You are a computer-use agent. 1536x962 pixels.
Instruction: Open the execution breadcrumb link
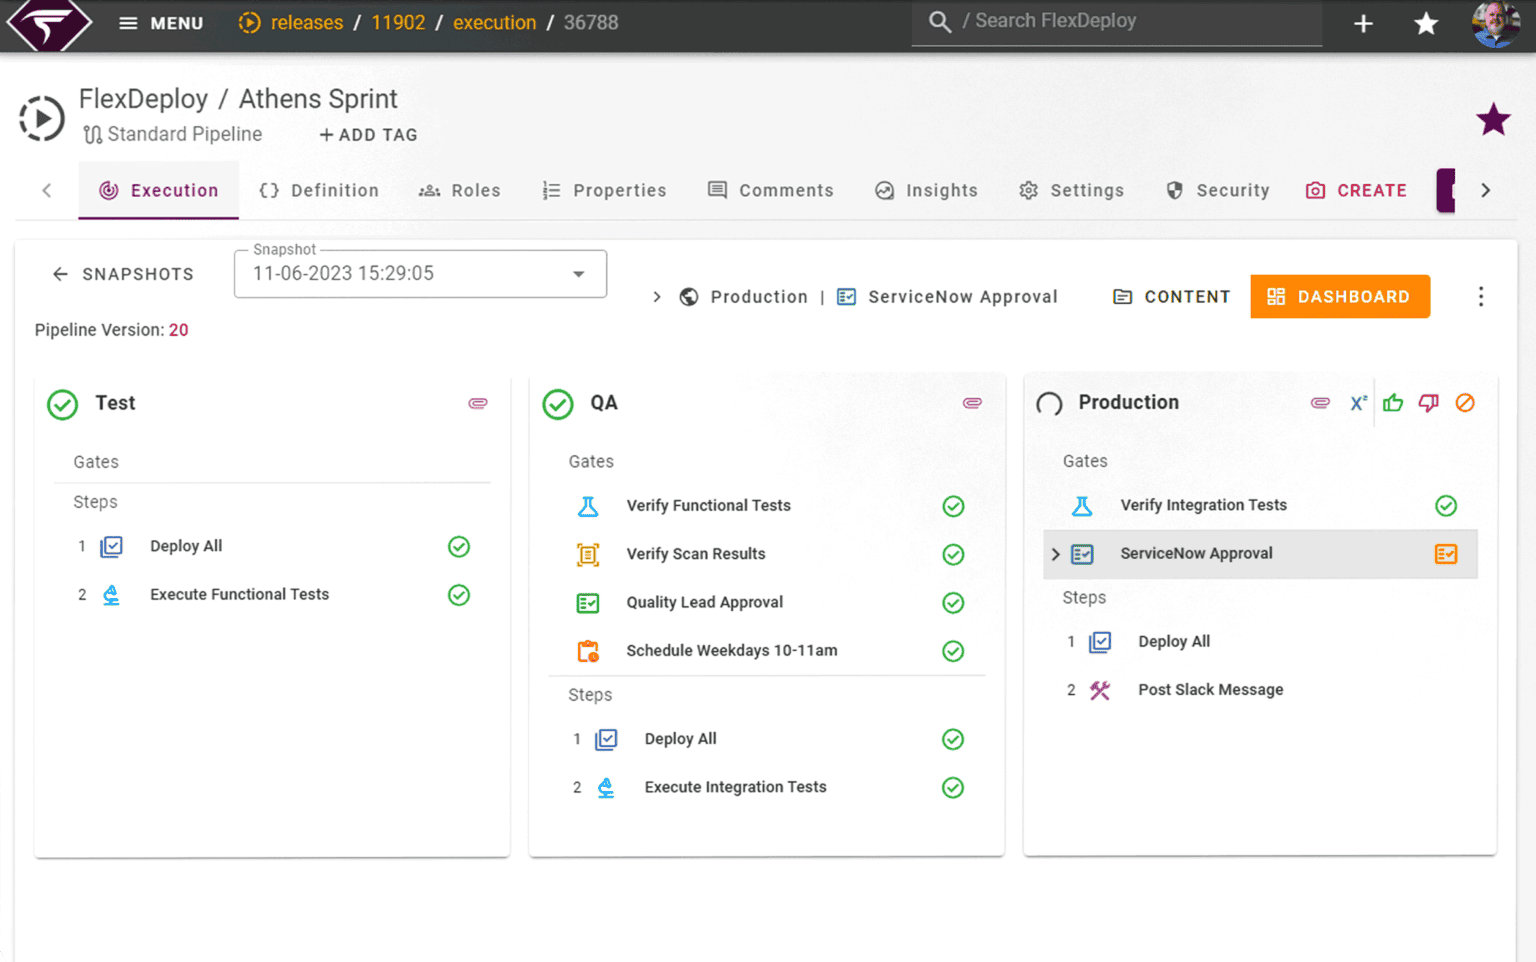click(494, 22)
